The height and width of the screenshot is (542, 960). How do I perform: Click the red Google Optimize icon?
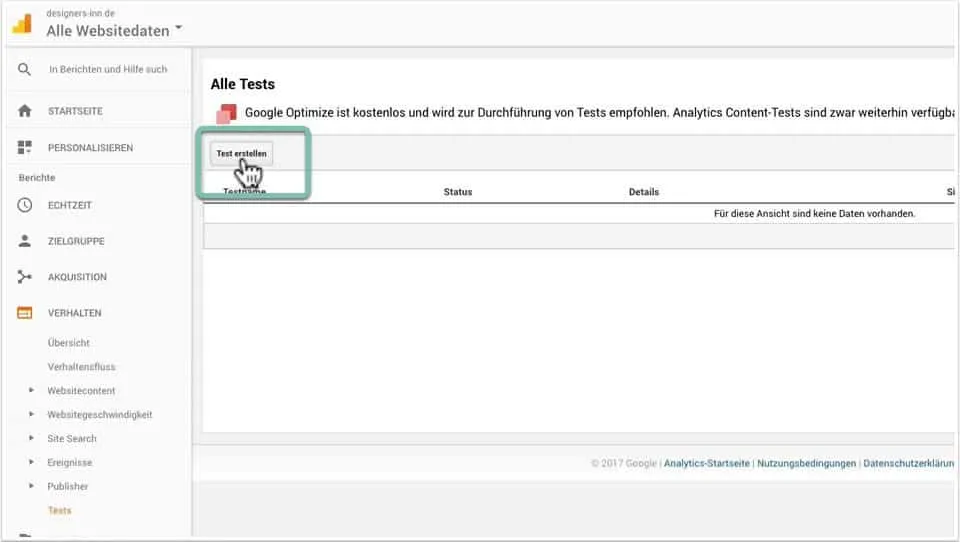click(x=227, y=113)
